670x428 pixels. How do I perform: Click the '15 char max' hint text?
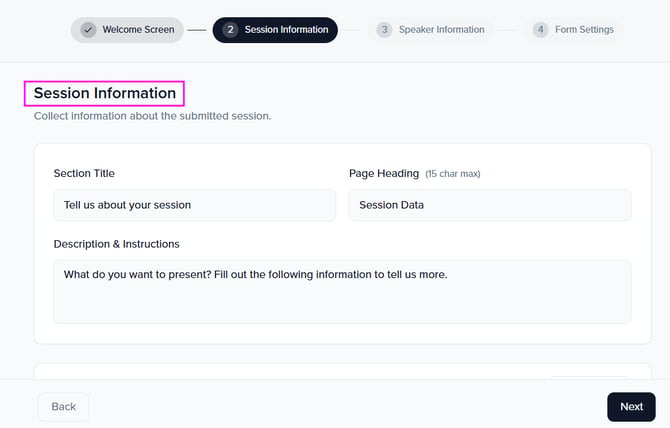click(x=453, y=174)
